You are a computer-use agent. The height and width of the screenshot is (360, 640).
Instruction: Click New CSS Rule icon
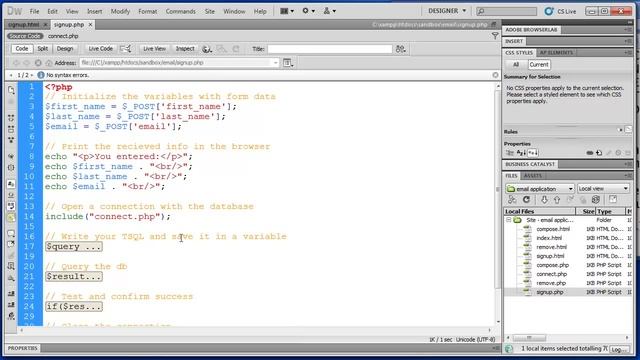599,153
